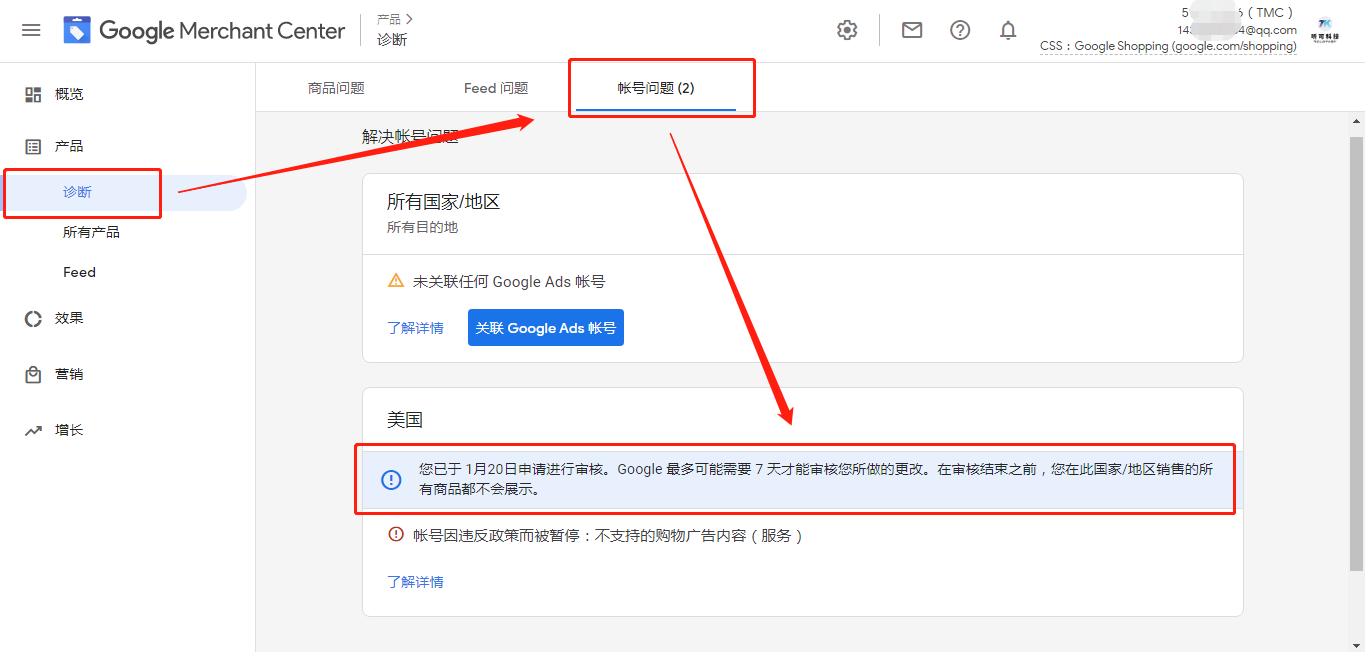Open 营销 in the sidebar
The height and width of the screenshot is (652, 1365).
[x=69, y=374]
